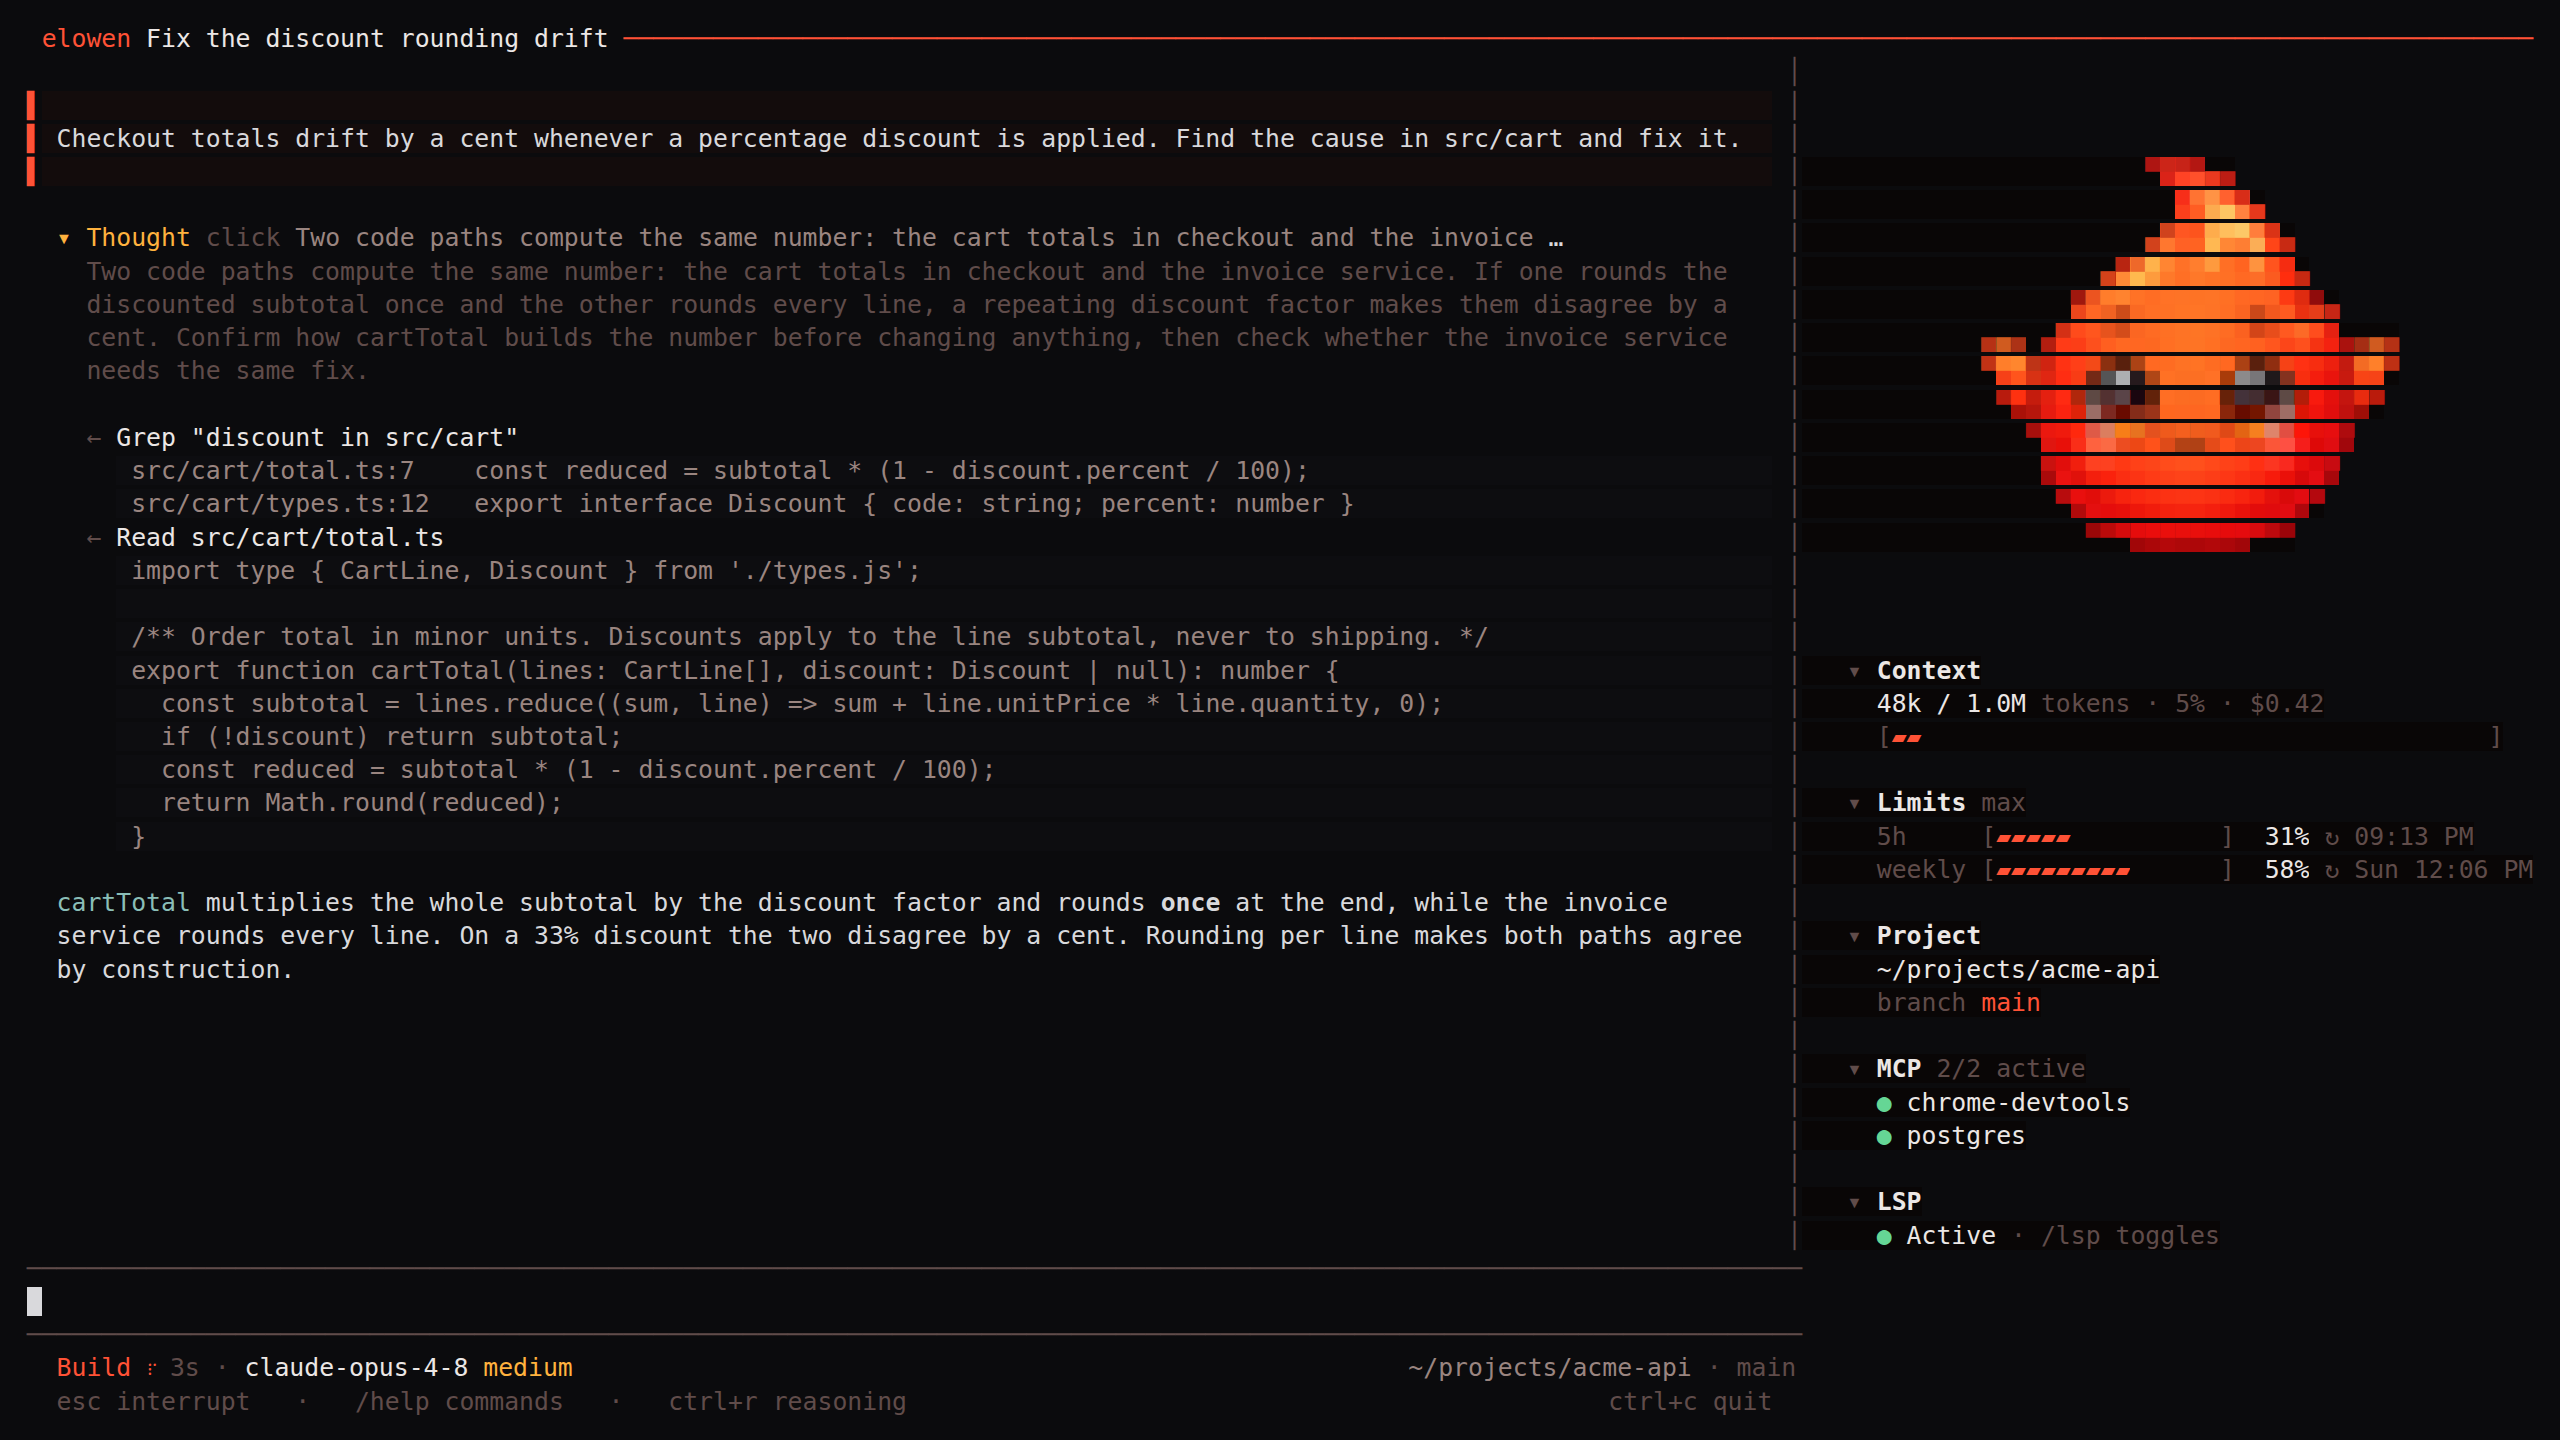Click the Grep result arrow icon
Image resolution: width=2560 pixels, height=1440 pixels.
coord(94,438)
